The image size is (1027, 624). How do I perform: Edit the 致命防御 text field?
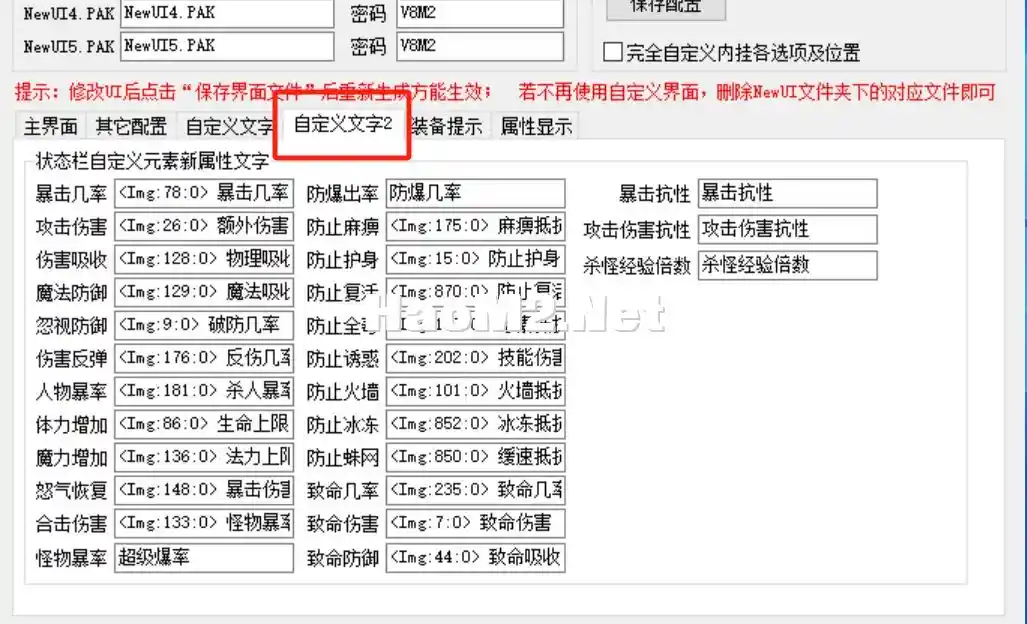click(x=476, y=558)
